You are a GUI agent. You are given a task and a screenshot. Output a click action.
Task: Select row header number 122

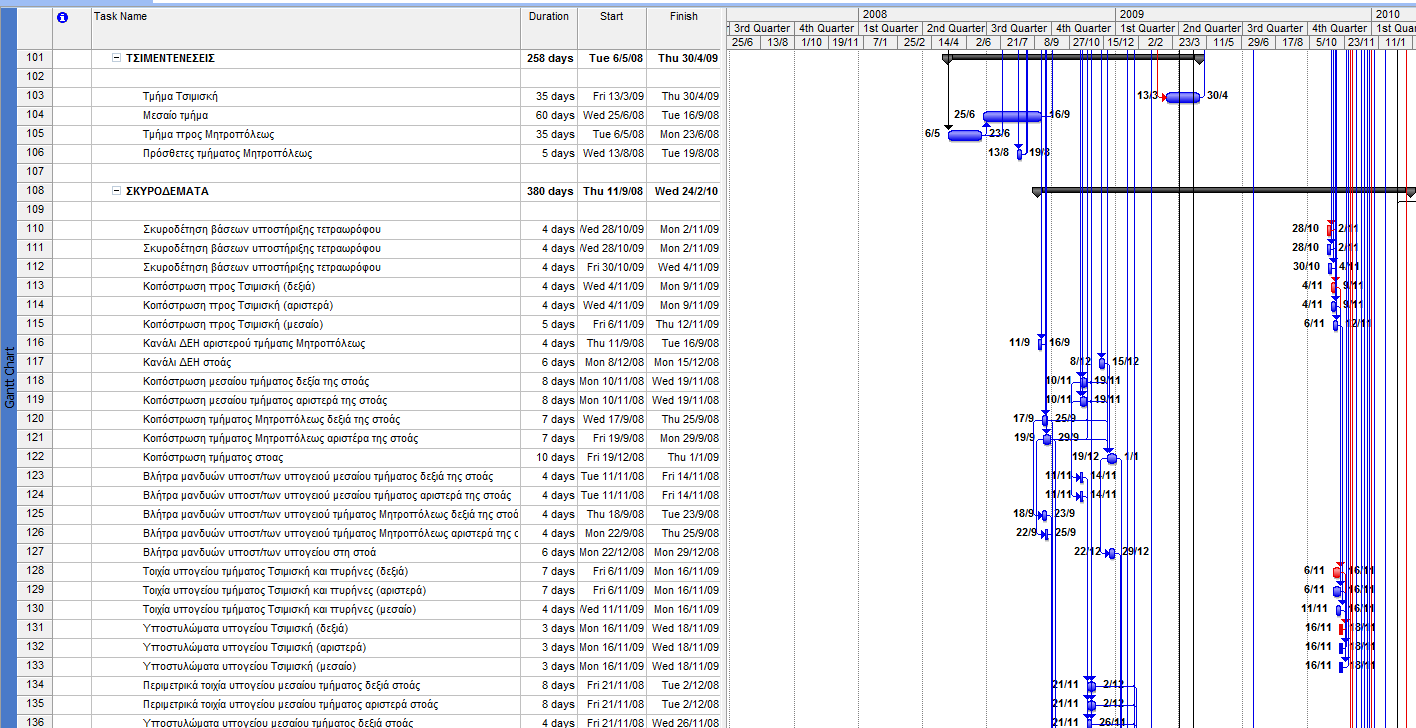[x=35, y=457]
